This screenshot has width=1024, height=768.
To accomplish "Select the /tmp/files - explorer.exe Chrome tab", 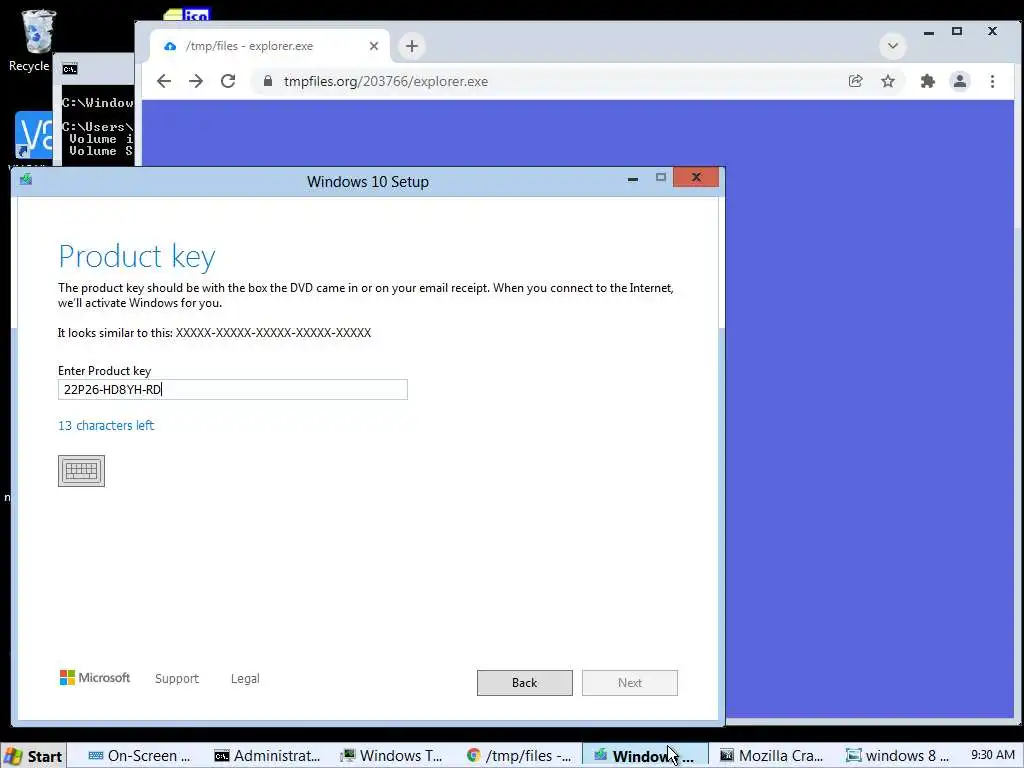I will pyautogui.click(x=270, y=46).
